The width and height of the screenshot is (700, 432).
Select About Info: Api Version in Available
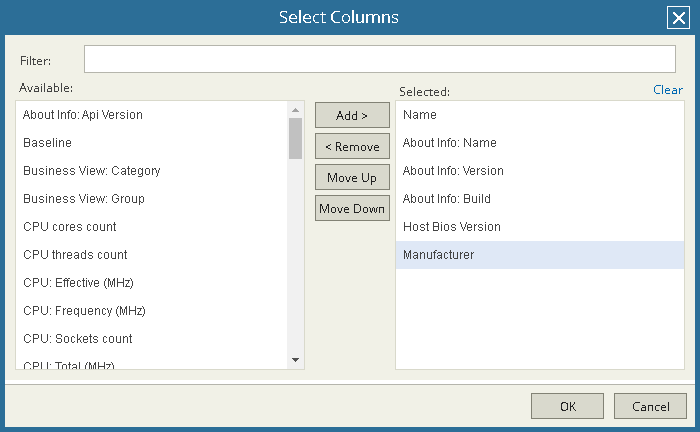(83, 115)
